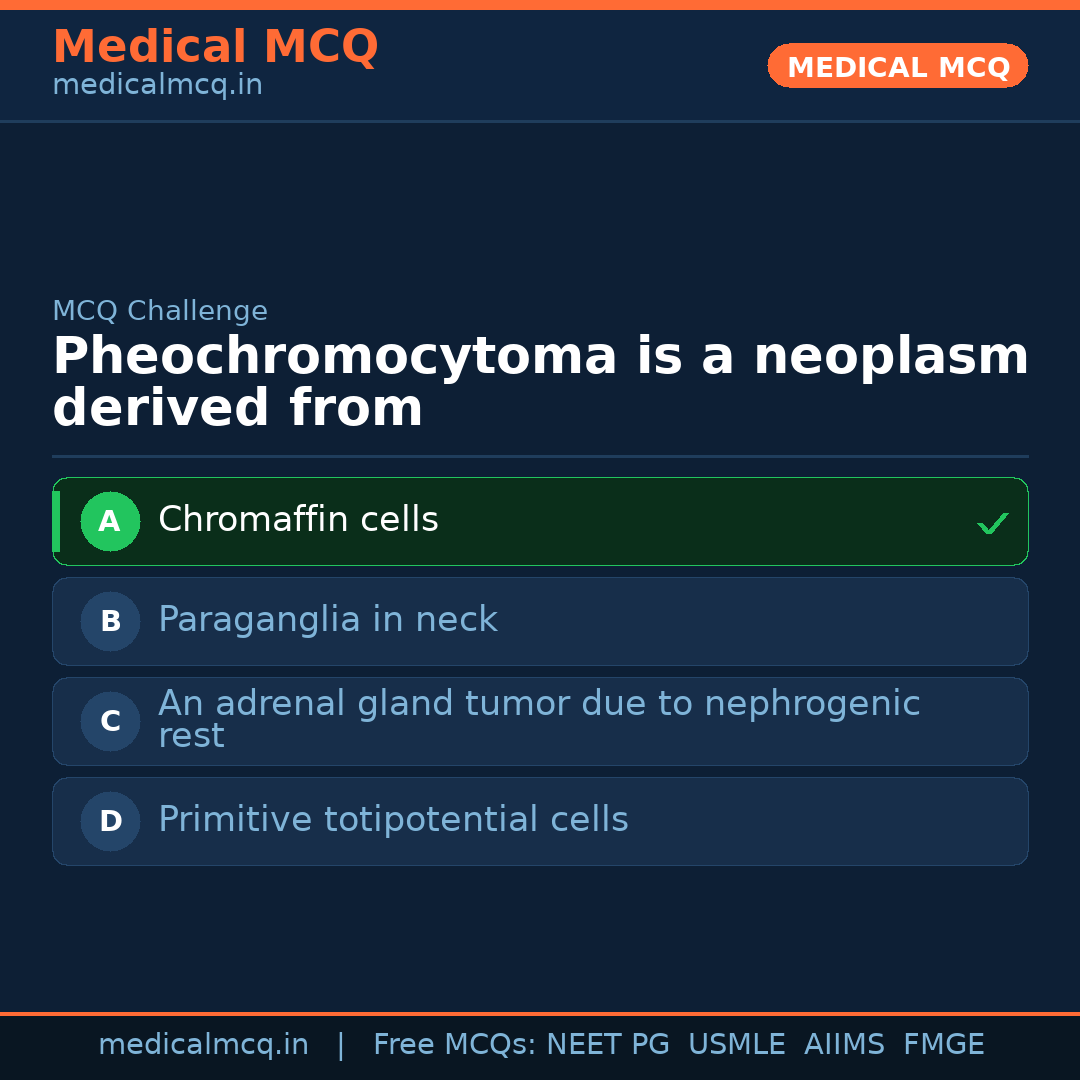Click the green A letter circle

(110, 521)
